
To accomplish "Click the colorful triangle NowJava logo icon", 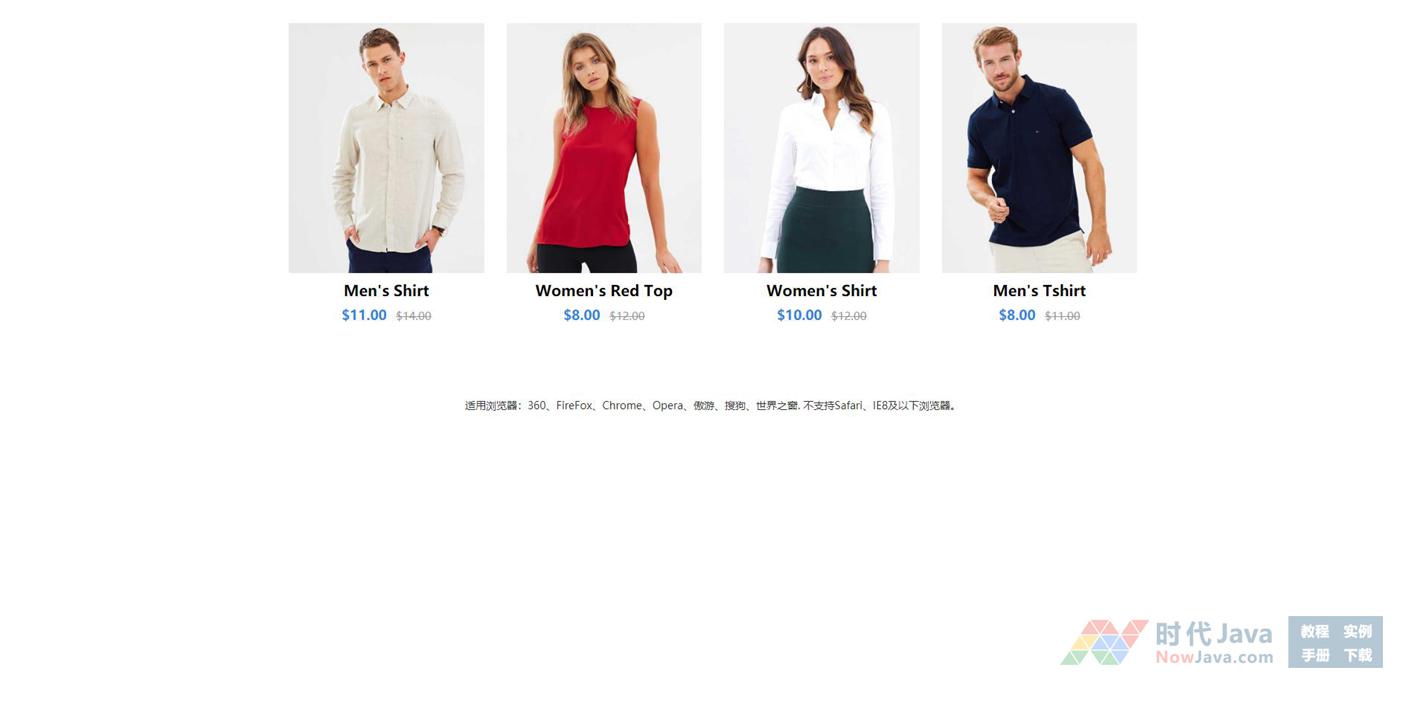I will pos(1104,642).
